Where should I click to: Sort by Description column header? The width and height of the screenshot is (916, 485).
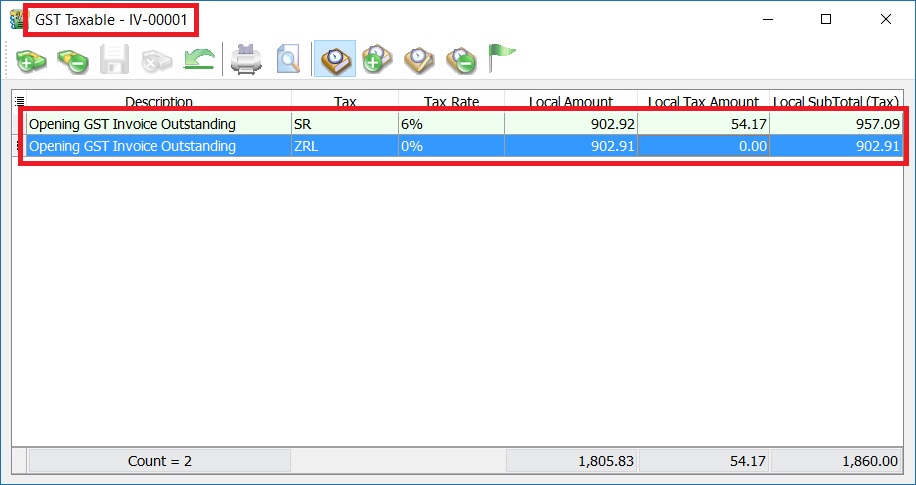click(159, 101)
